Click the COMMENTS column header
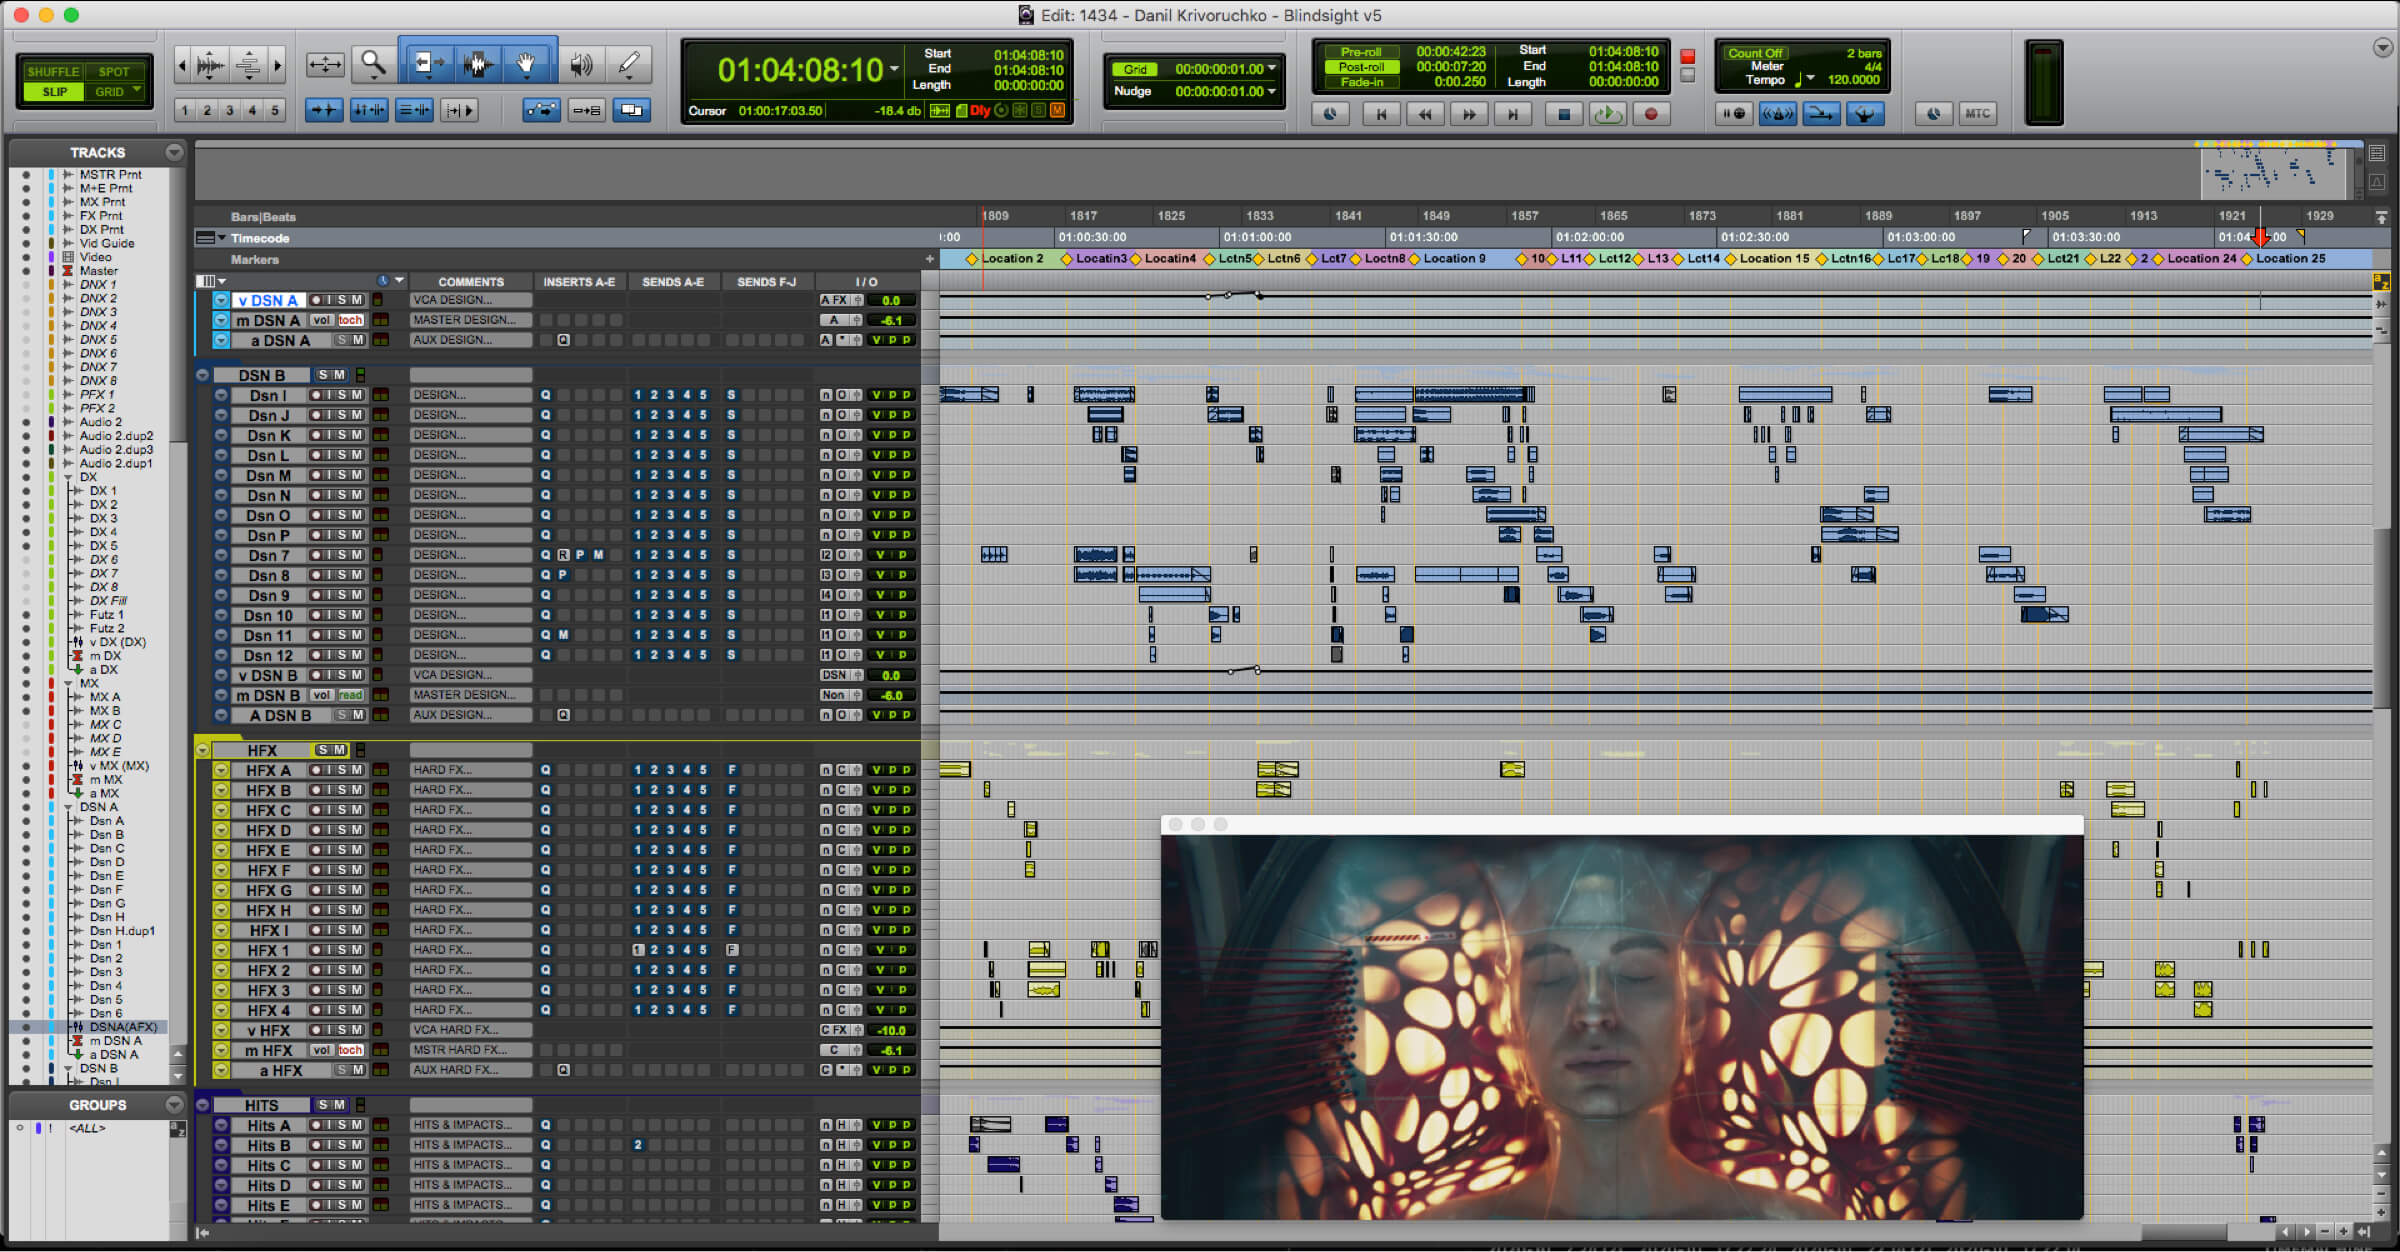Image resolution: width=2400 pixels, height=1252 pixels. point(470,282)
